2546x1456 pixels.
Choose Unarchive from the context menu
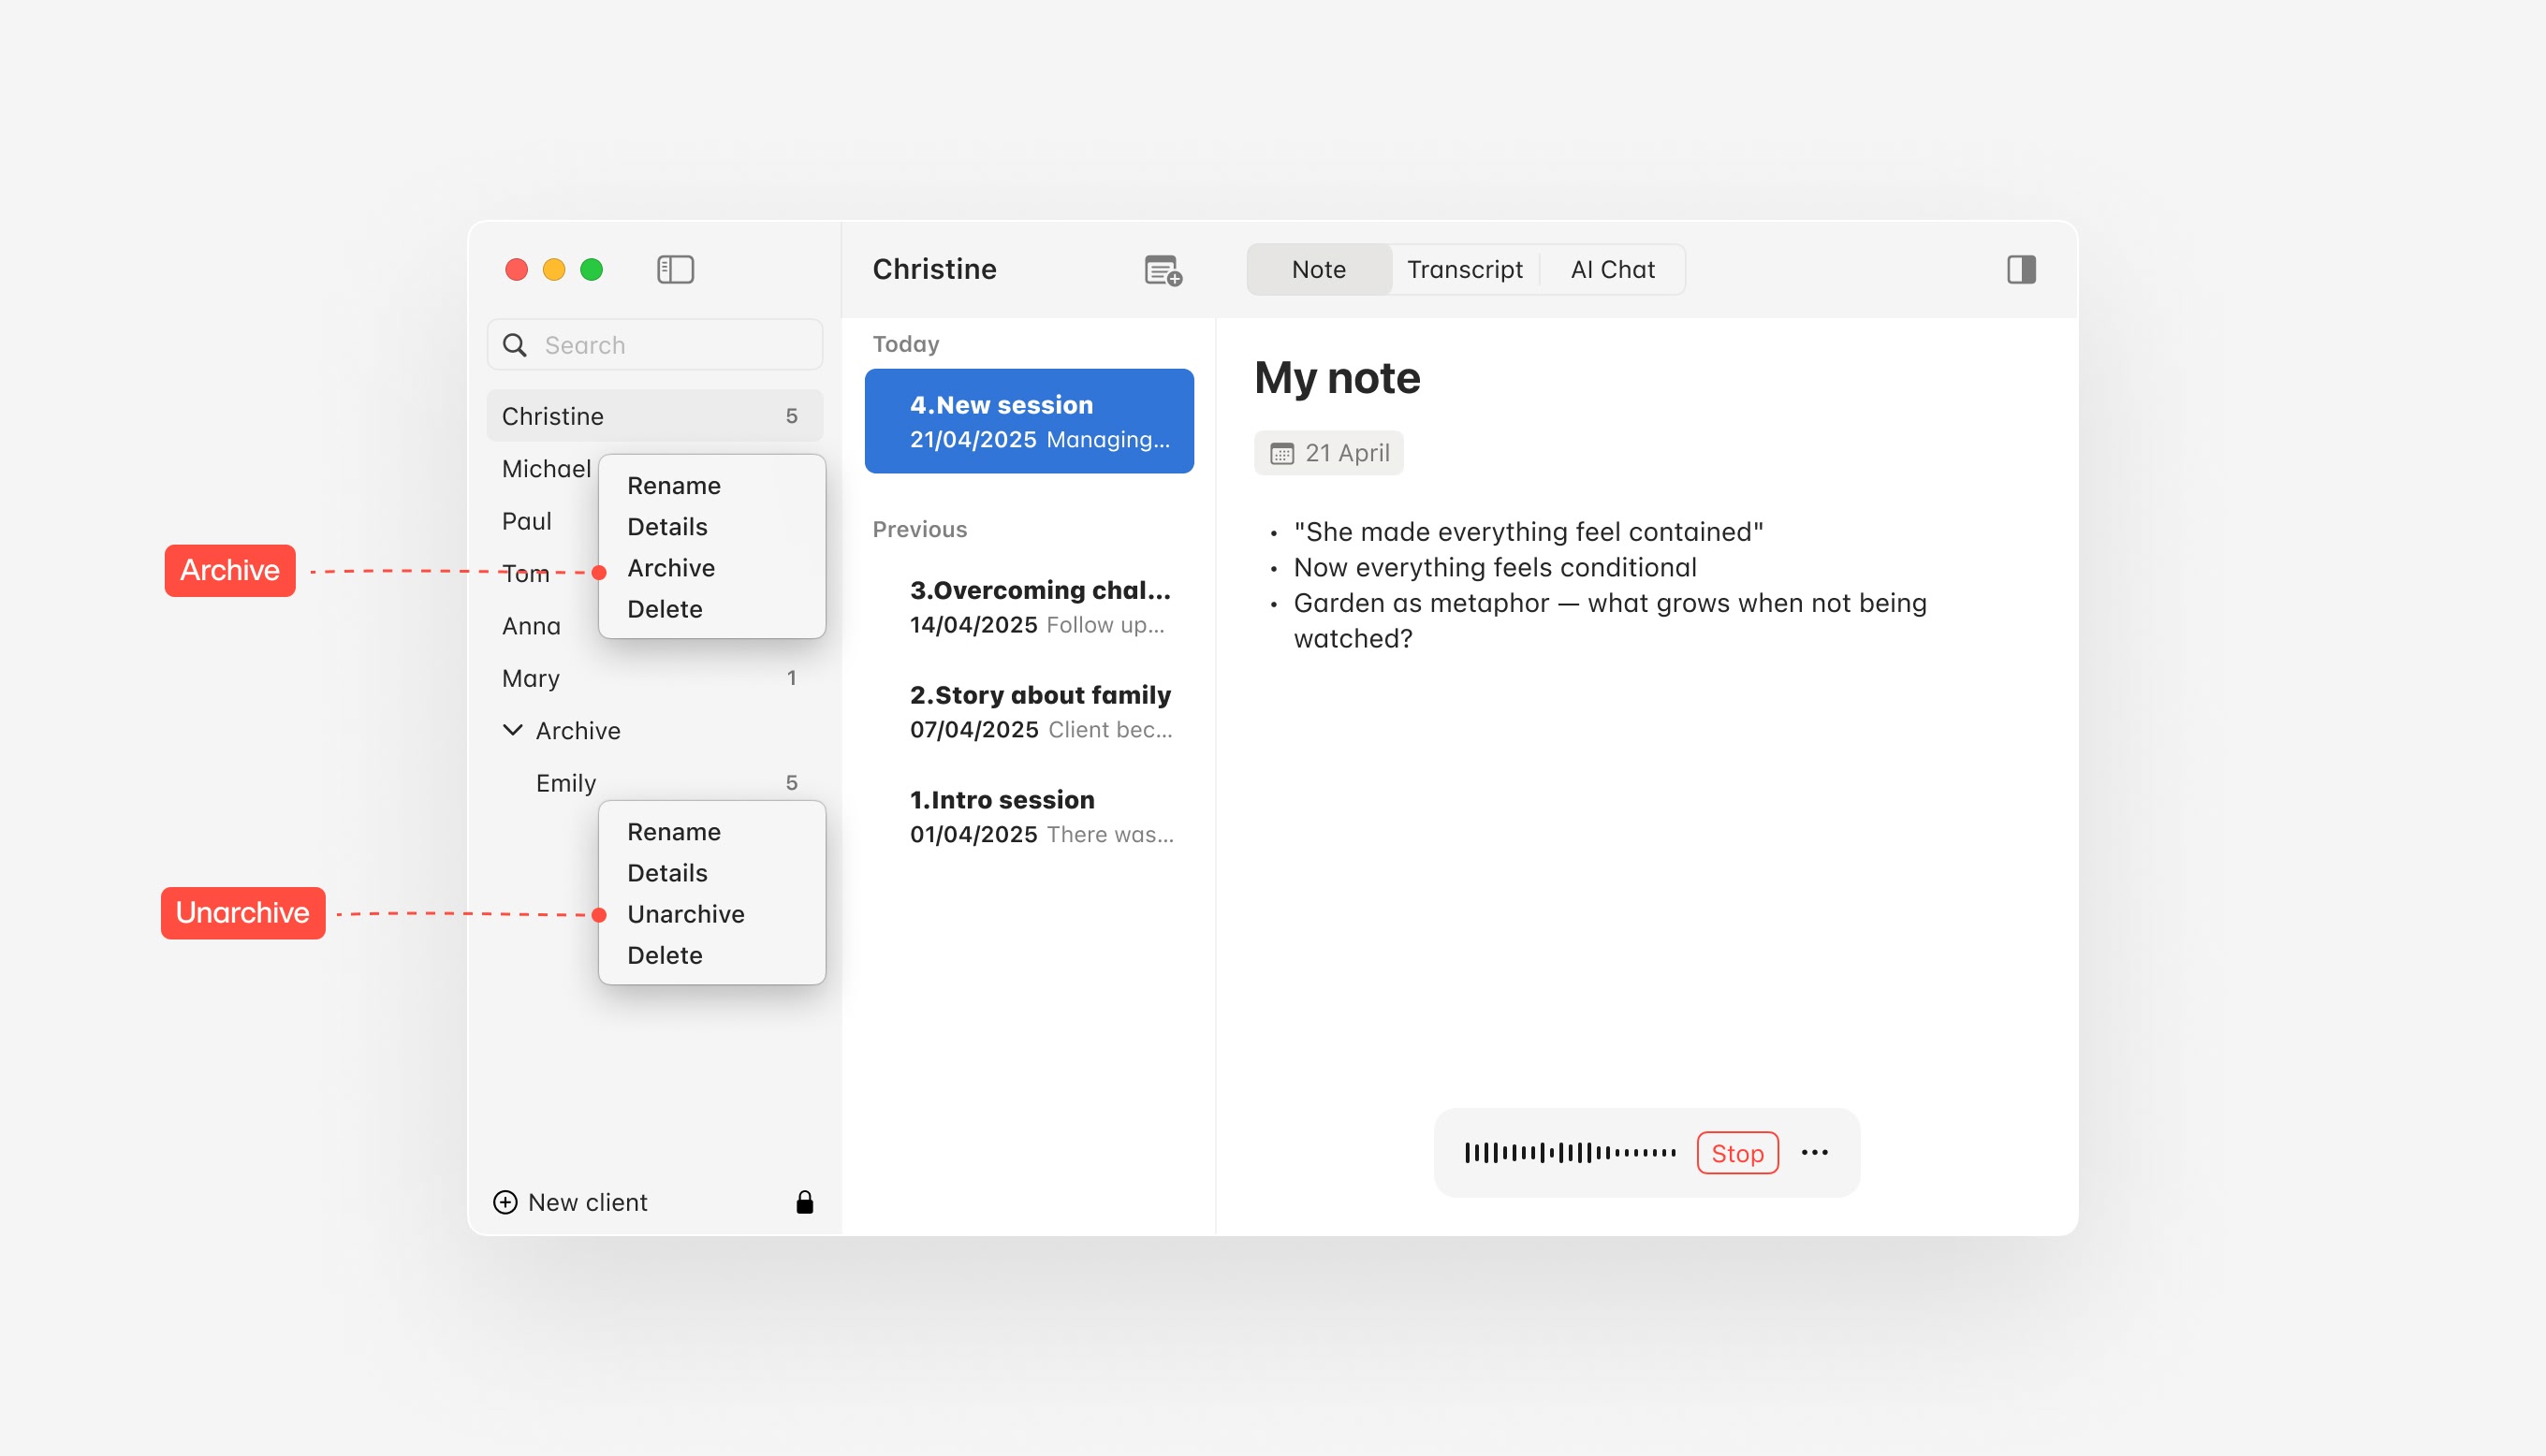click(x=685, y=914)
